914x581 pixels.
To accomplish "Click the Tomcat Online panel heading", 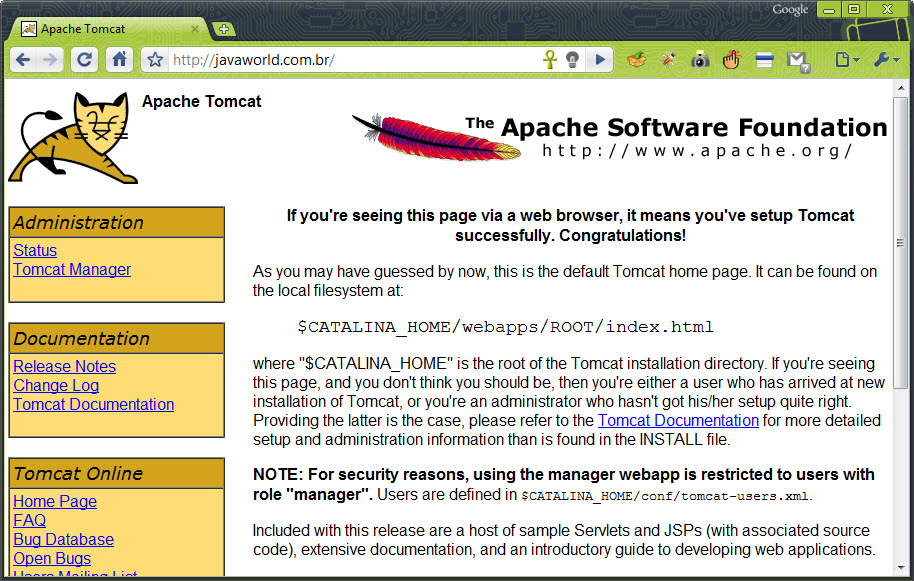I will coord(117,473).
